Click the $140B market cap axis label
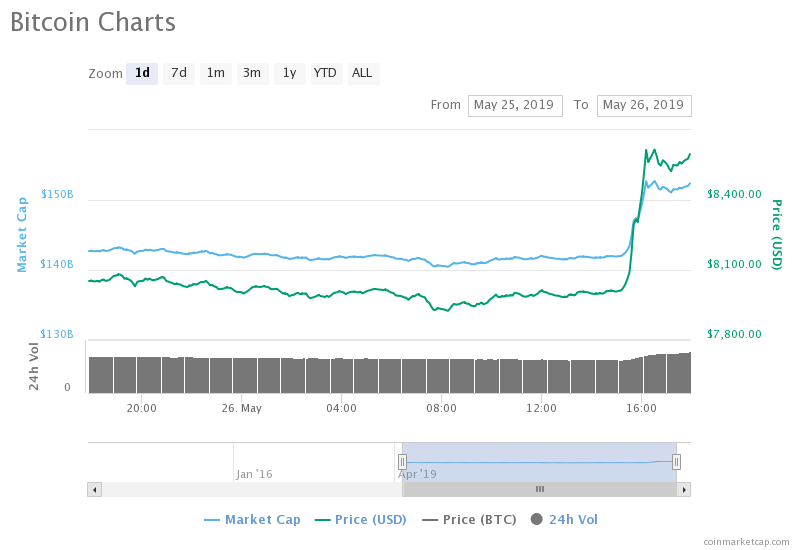The width and height of the screenshot is (800, 550). [57, 264]
